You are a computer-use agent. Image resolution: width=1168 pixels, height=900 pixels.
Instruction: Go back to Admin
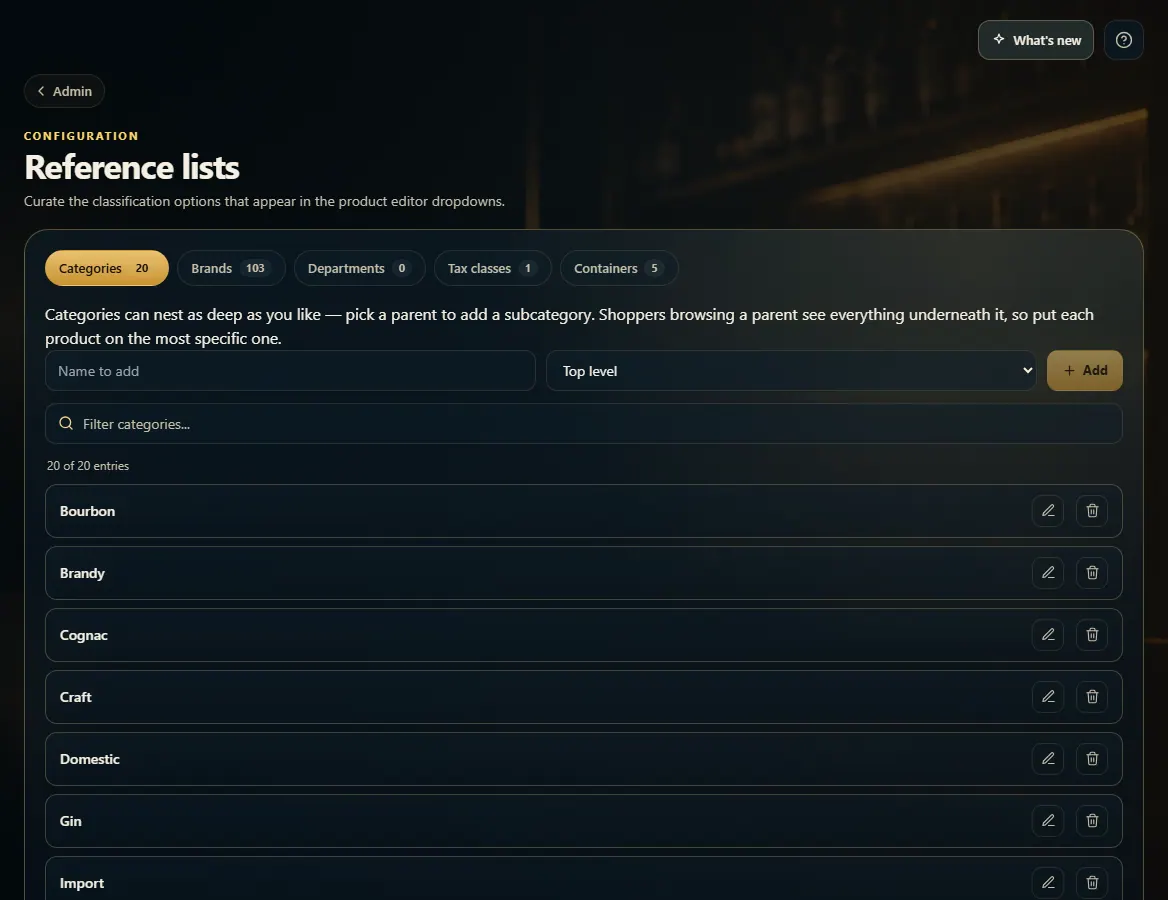click(64, 91)
